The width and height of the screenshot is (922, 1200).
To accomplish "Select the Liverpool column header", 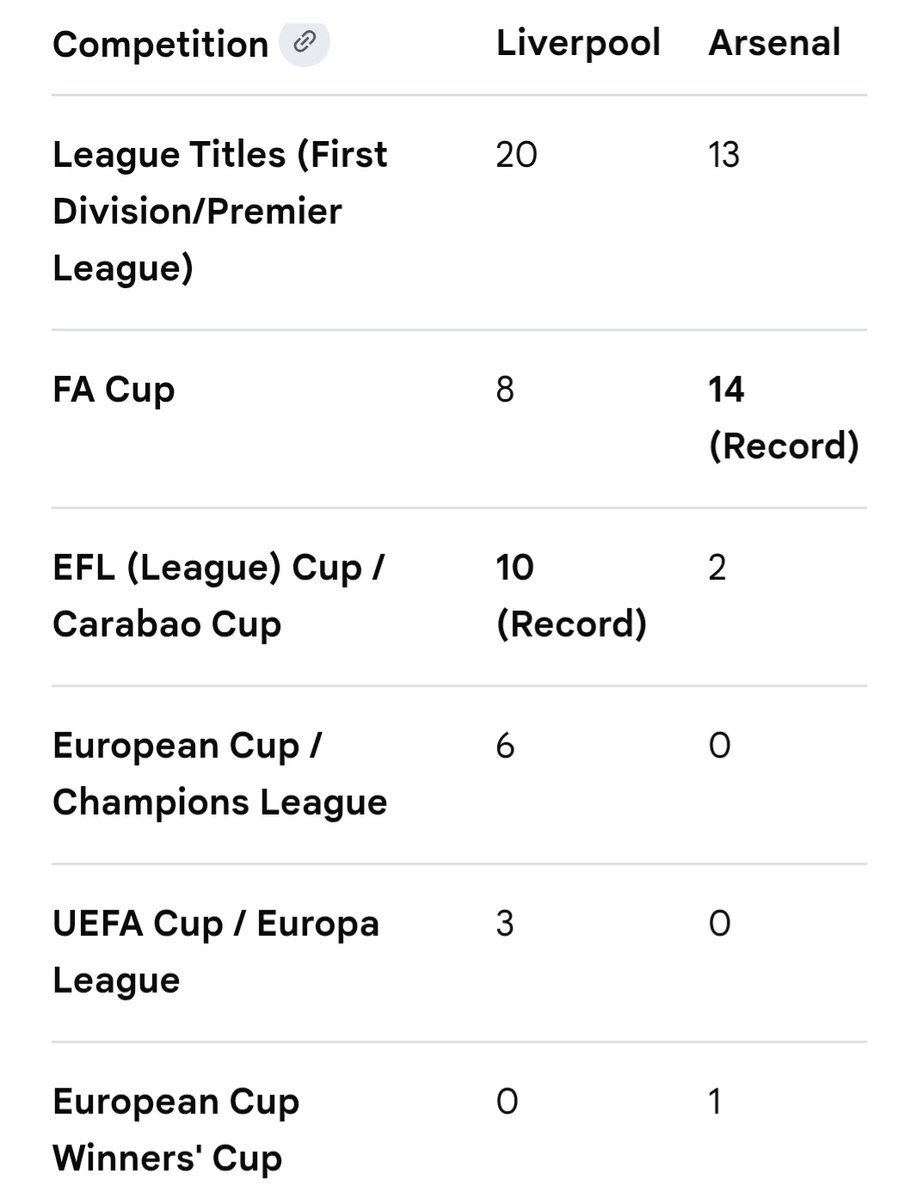I will (x=579, y=43).
